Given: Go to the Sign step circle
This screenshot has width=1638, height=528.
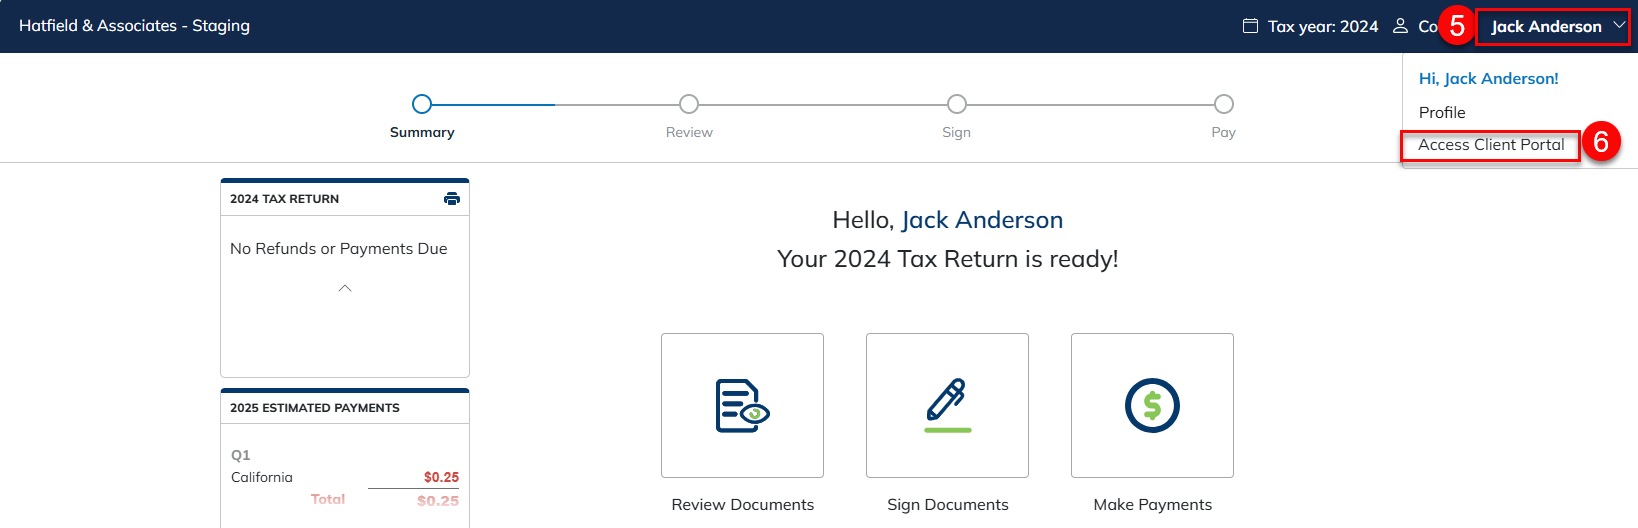Looking at the screenshot, I should click(x=957, y=104).
